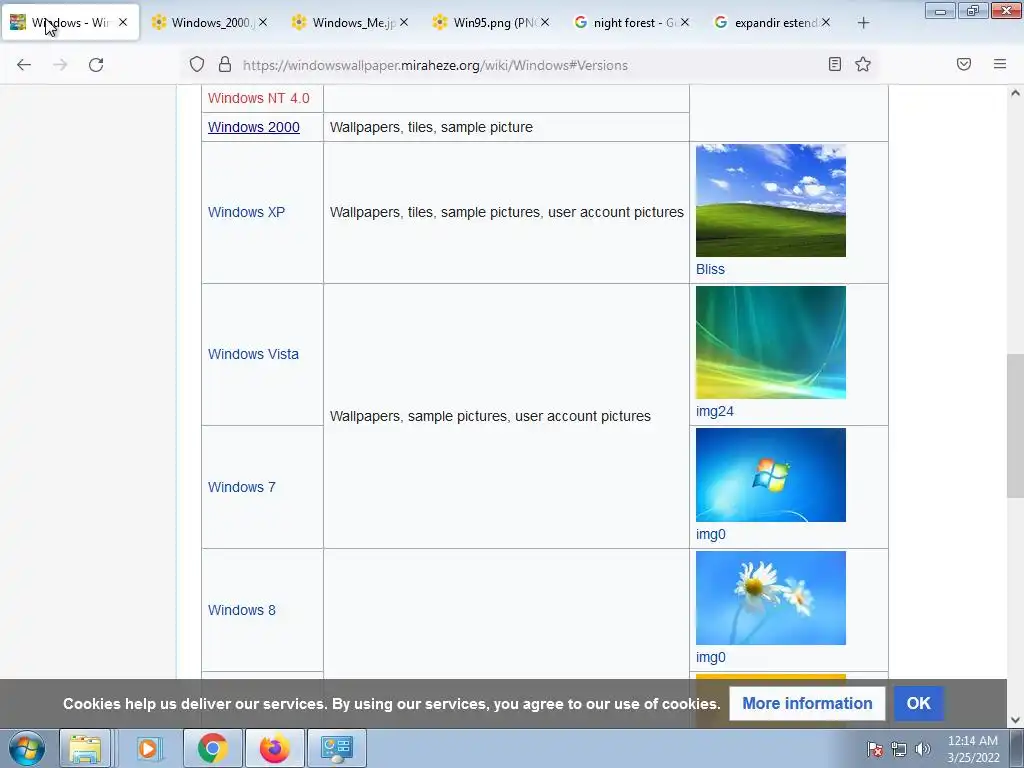Open the Windows 8 link
1024x768 pixels.
coord(242,610)
